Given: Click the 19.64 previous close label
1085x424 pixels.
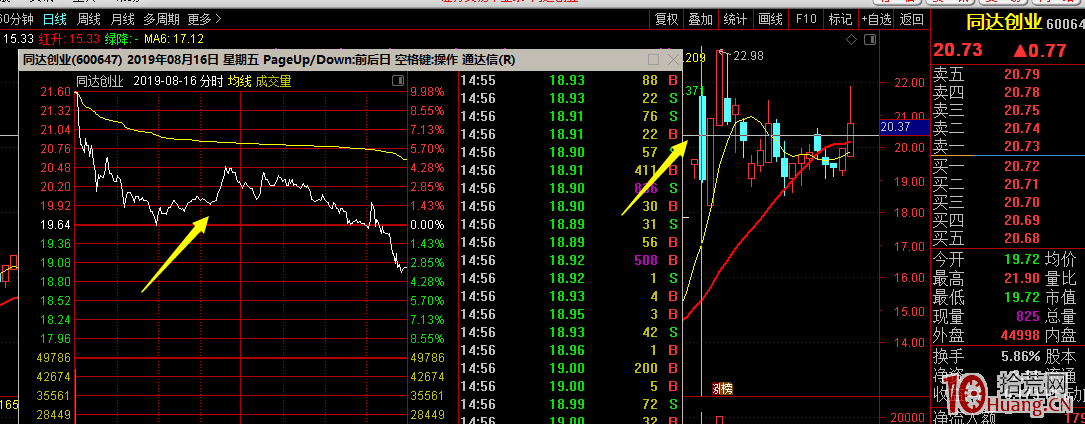Looking at the screenshot, I should 55,225.
